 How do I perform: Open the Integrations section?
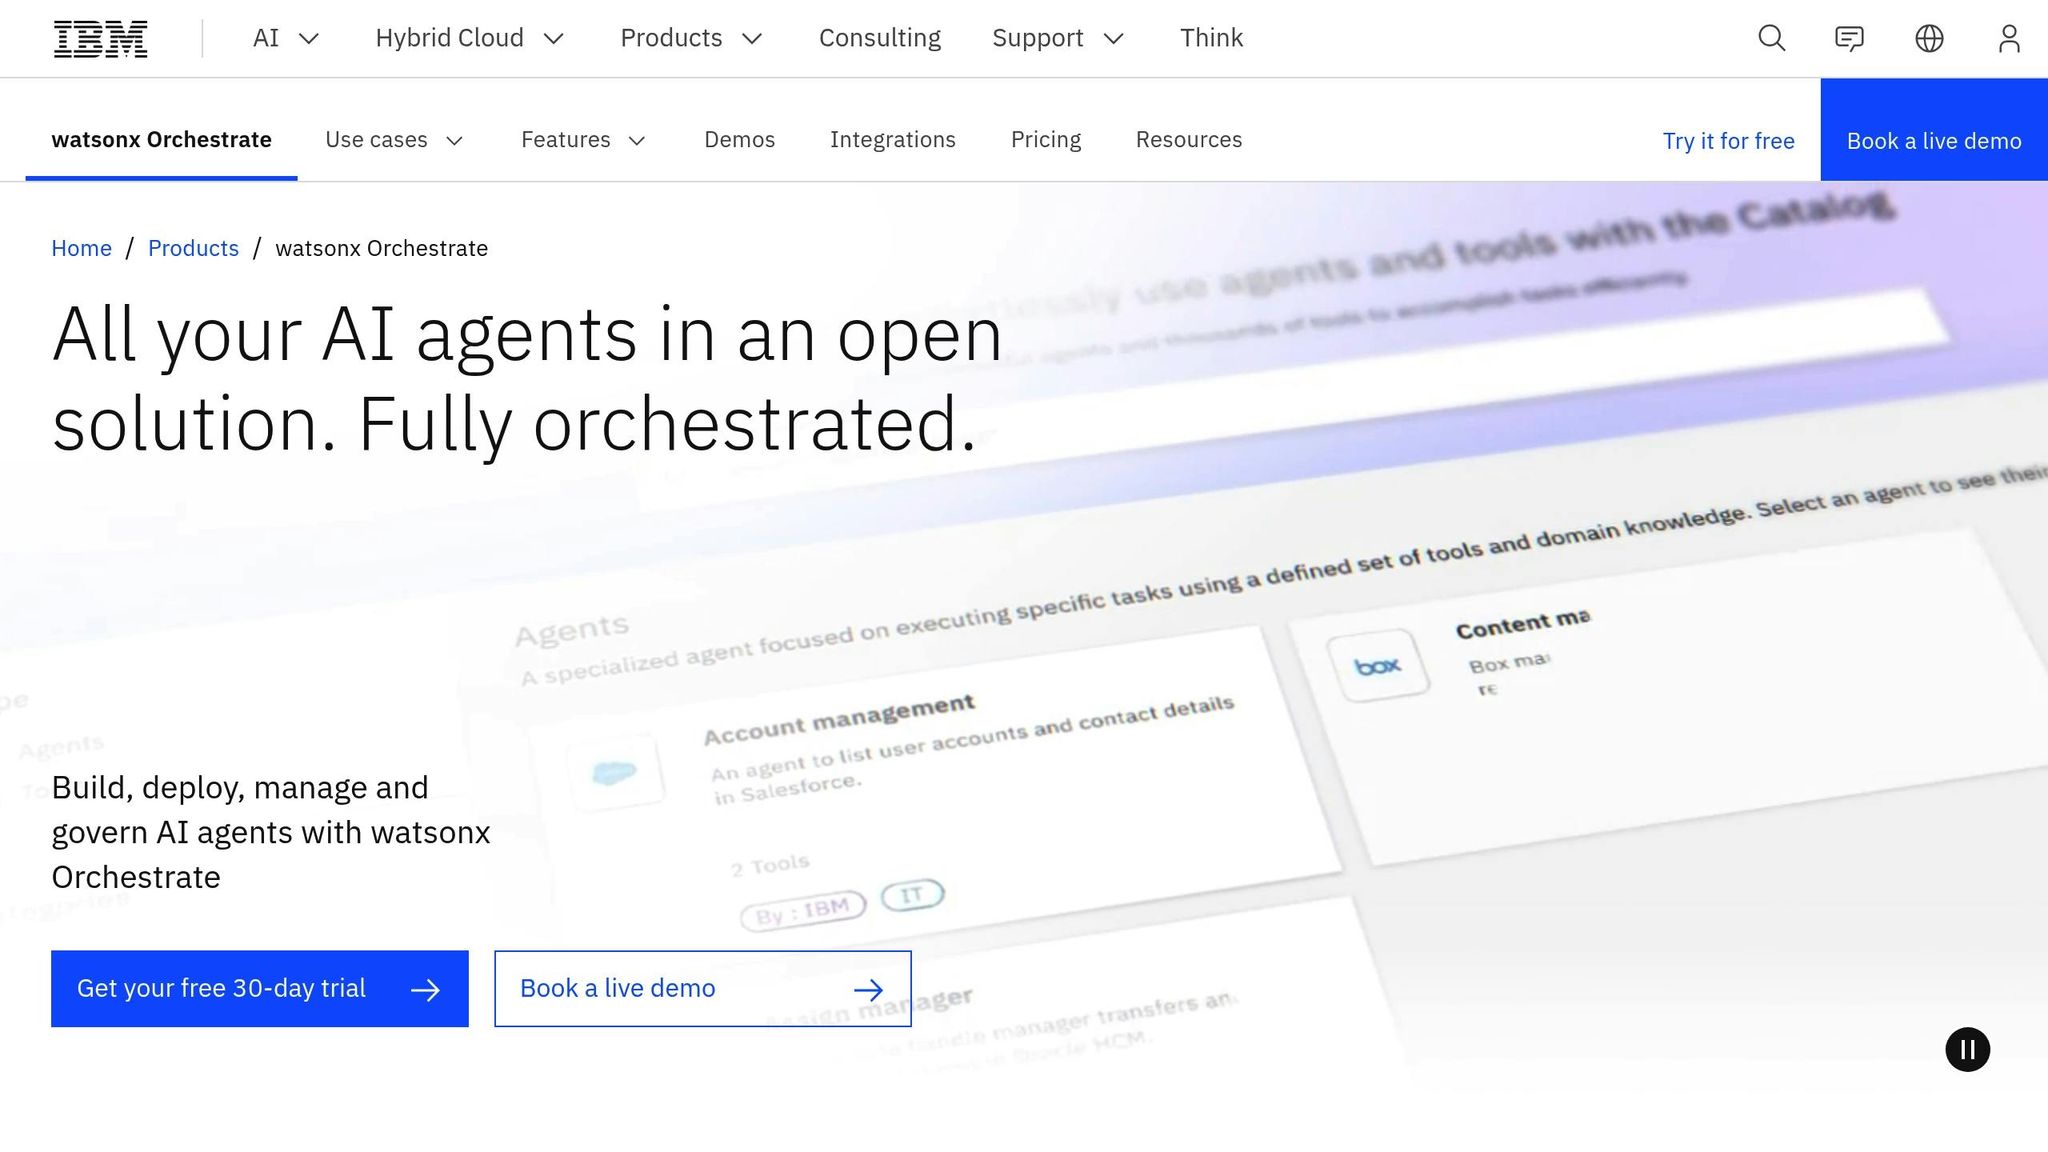pos(892,140)
